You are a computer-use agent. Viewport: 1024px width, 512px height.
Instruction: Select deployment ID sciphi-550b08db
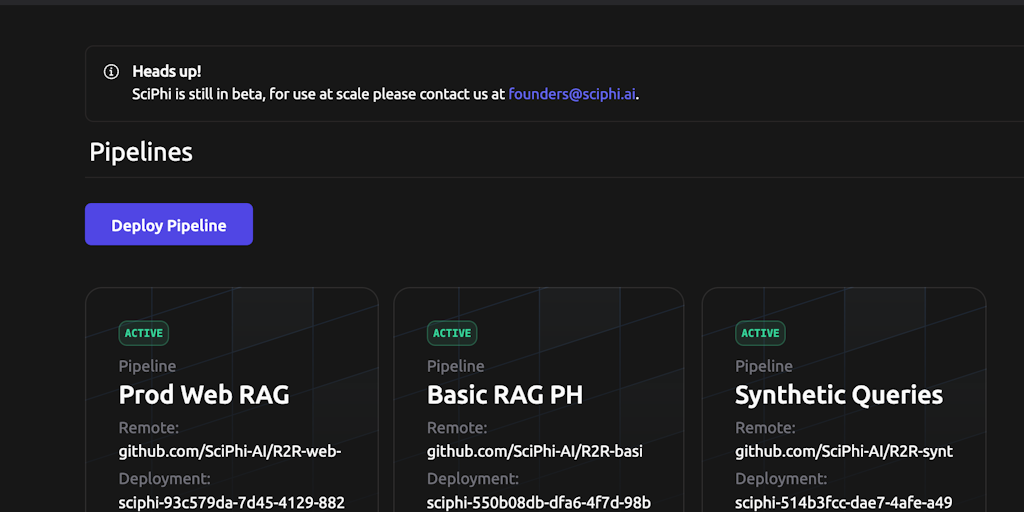click(539, 502)
